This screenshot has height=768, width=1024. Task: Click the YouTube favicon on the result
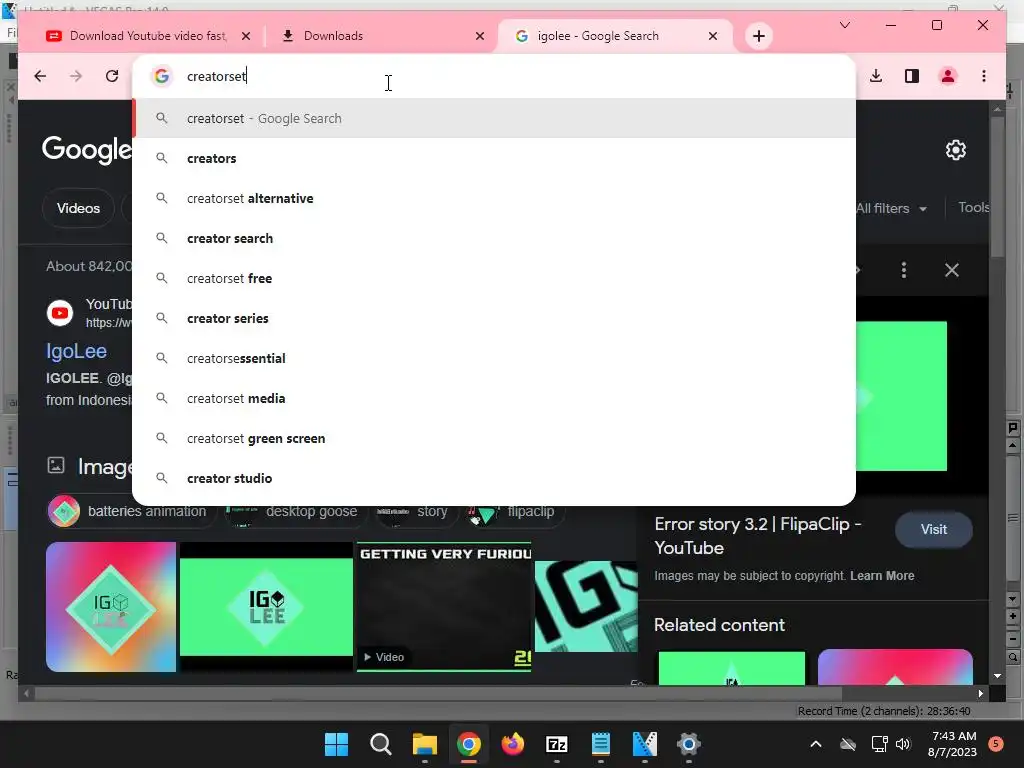coord(60,313)
